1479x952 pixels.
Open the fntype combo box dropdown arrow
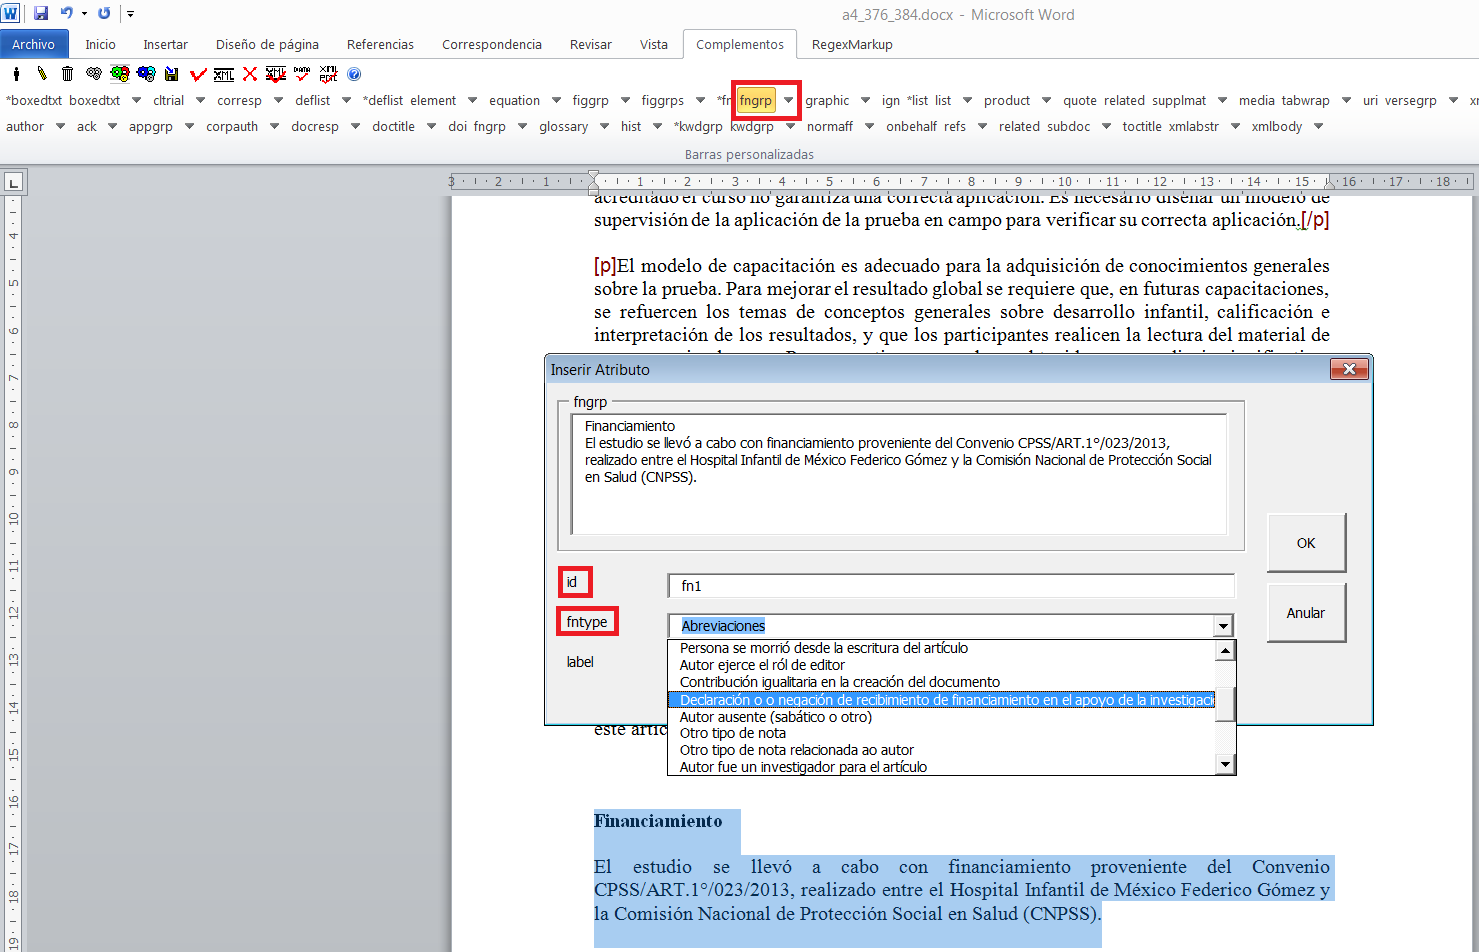coord(1223,626)
